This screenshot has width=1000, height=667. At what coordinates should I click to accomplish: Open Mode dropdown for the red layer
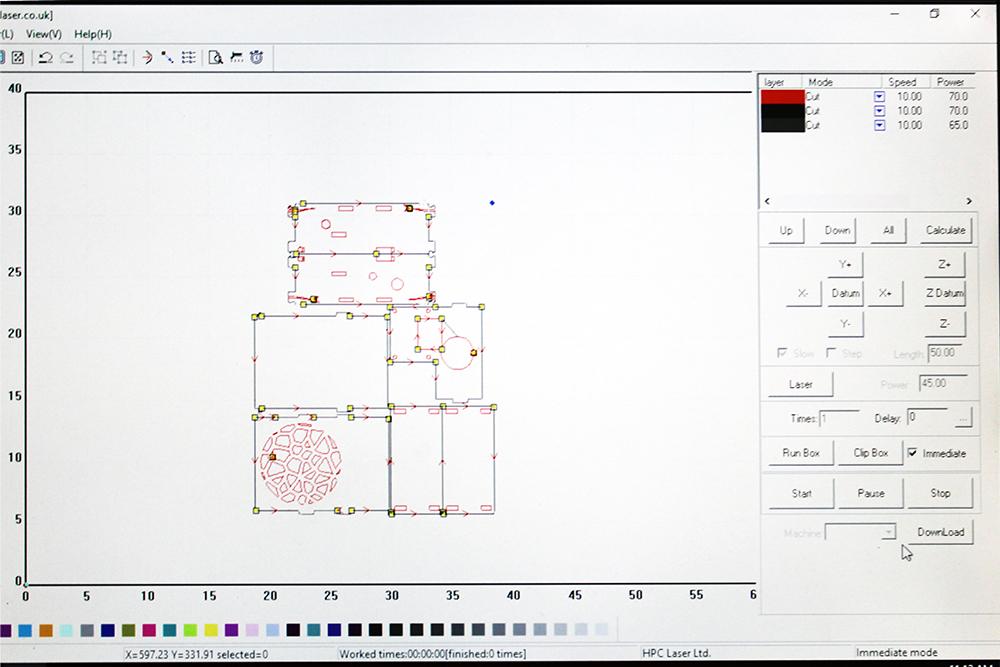879,96
